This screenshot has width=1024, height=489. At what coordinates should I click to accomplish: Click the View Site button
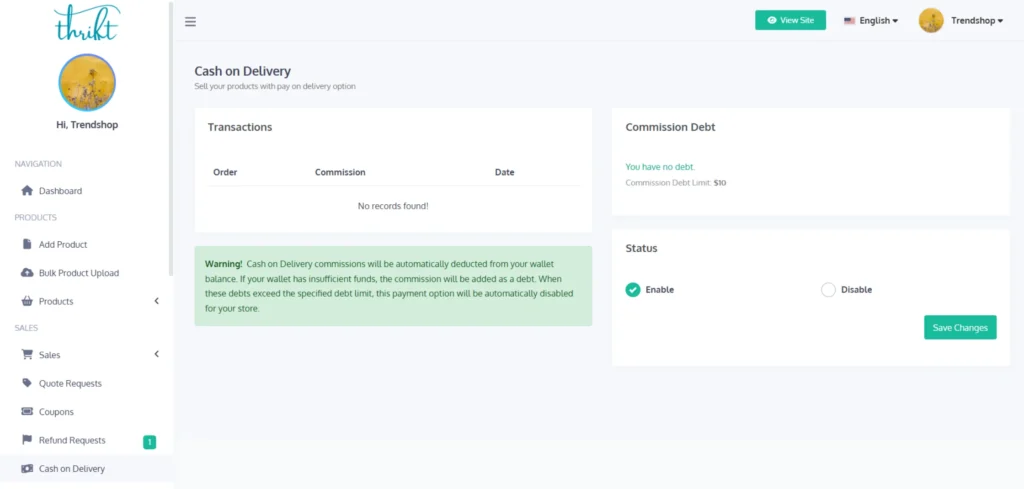(x=790, y=20)
